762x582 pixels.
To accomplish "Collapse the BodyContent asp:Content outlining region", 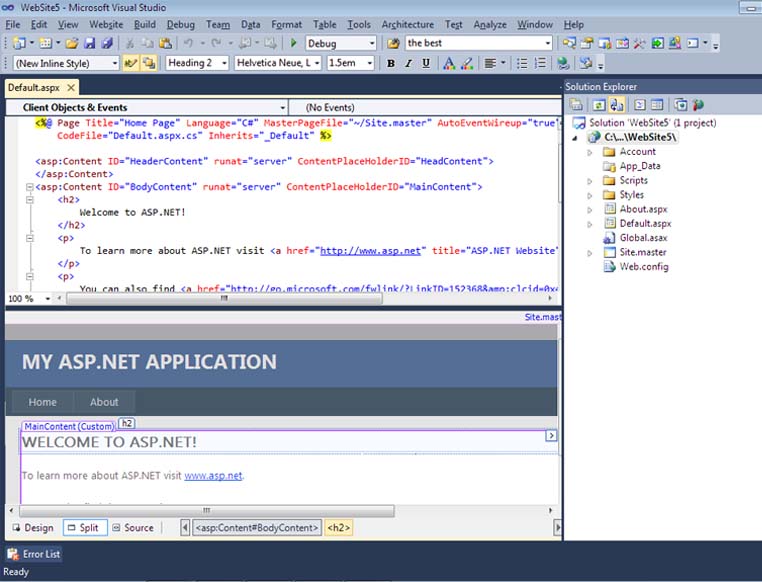I will [29, 187].
